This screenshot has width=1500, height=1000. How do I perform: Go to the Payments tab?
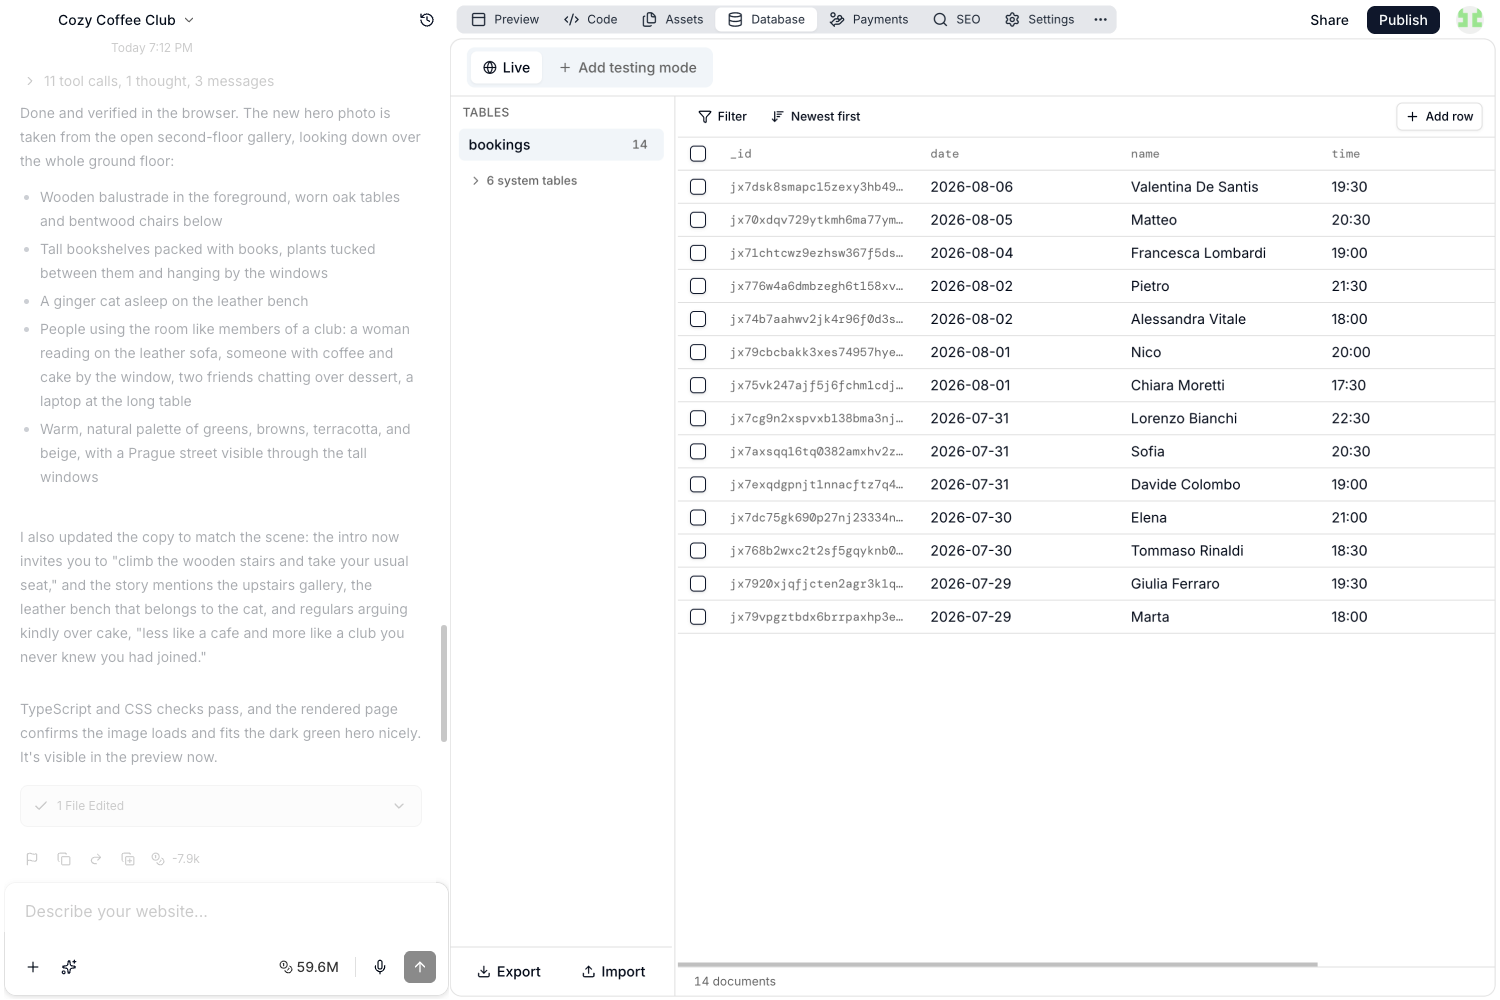(x=869, y=19)
